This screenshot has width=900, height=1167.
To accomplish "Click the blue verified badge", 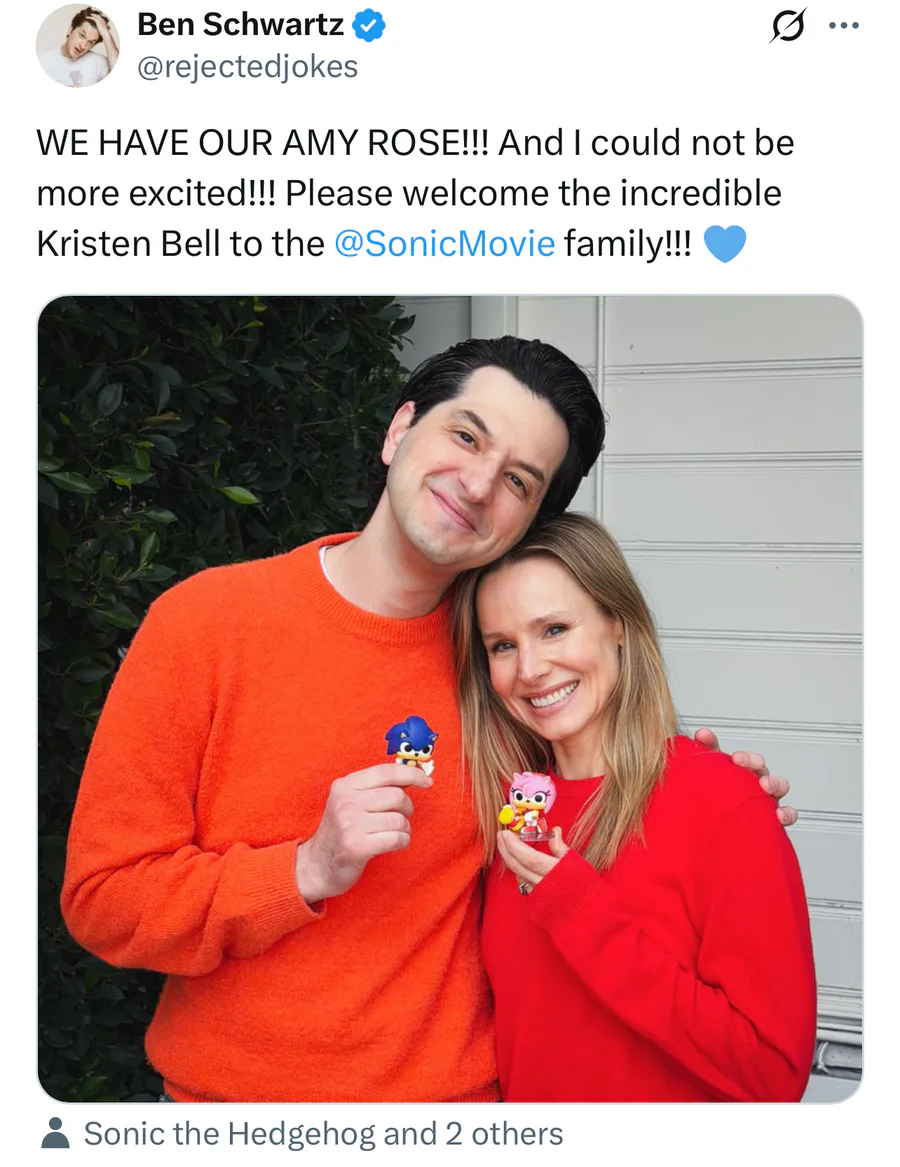I will (x=370, y=26).
